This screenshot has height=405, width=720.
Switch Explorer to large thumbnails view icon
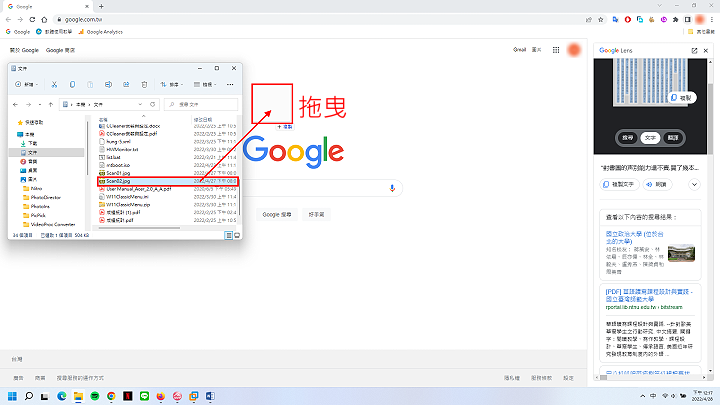coord(237,235)
